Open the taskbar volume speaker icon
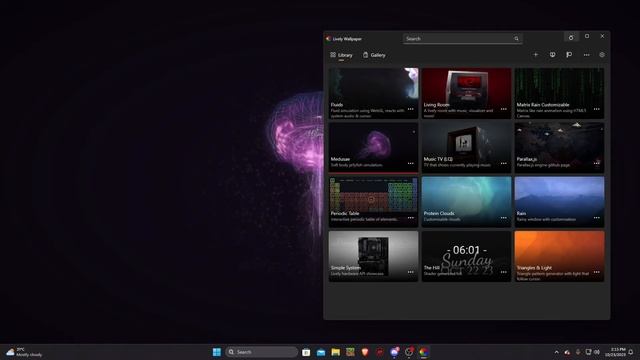 [x=597, y=352]
